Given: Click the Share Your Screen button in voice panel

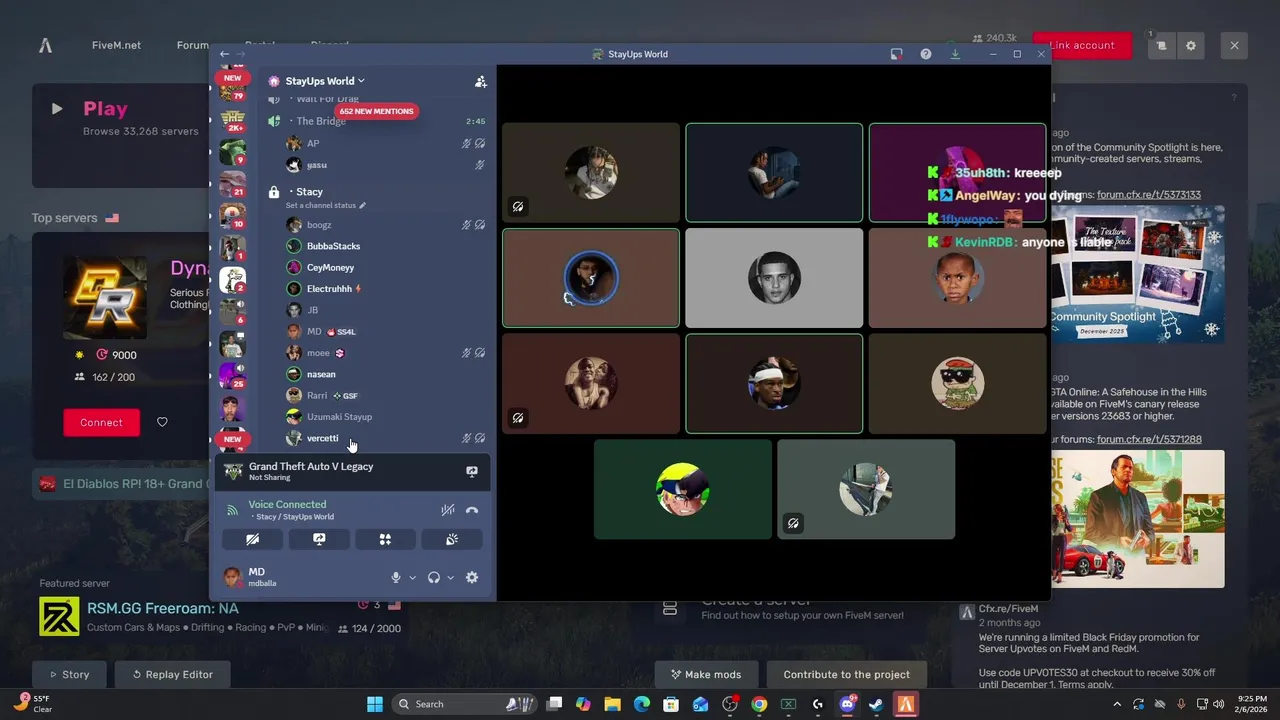Looking at the screenshot, I should pos(319,539).
